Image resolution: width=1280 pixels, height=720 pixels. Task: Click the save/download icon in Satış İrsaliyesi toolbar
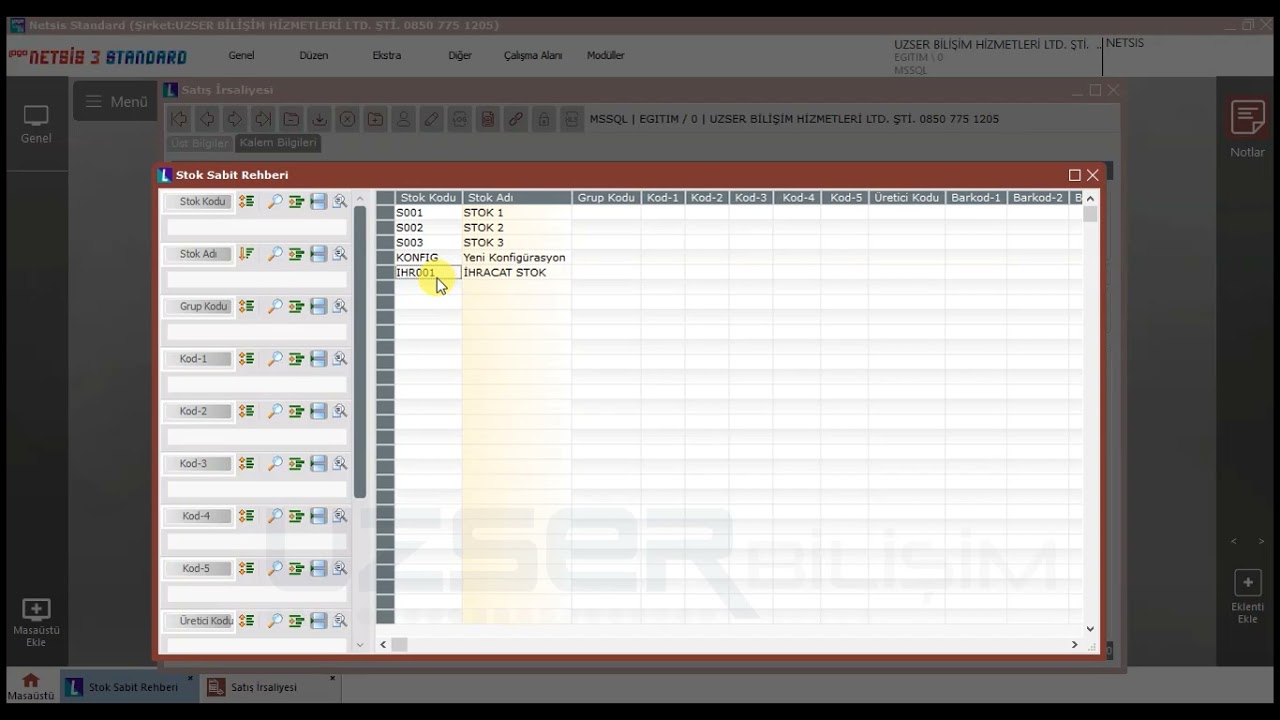pyautogui.click(x=319, y=119)
